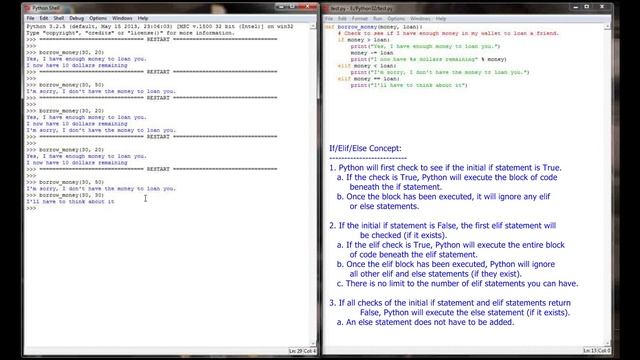Click the 'Python 3.2.5 (default...' version line
640x360 pixels.
point(160,26)
